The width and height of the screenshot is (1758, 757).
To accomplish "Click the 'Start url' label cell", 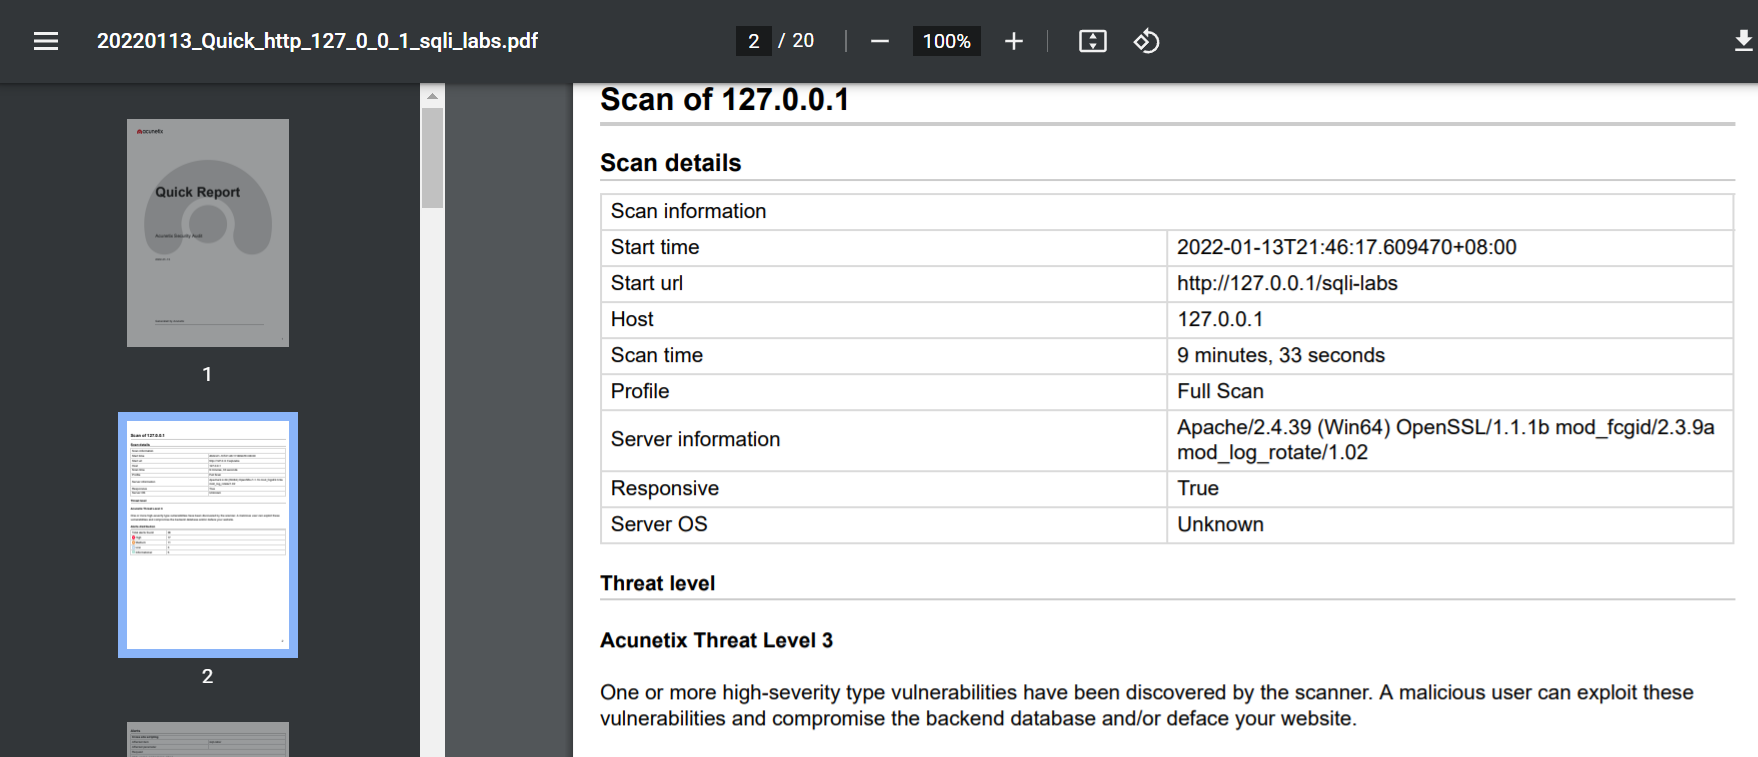I will point(884,283).
